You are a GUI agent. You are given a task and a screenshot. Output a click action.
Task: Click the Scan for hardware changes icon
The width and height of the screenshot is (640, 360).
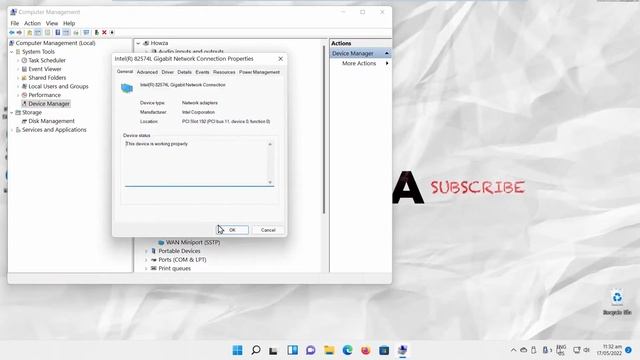pyautogui.click(x=86, y=33)
